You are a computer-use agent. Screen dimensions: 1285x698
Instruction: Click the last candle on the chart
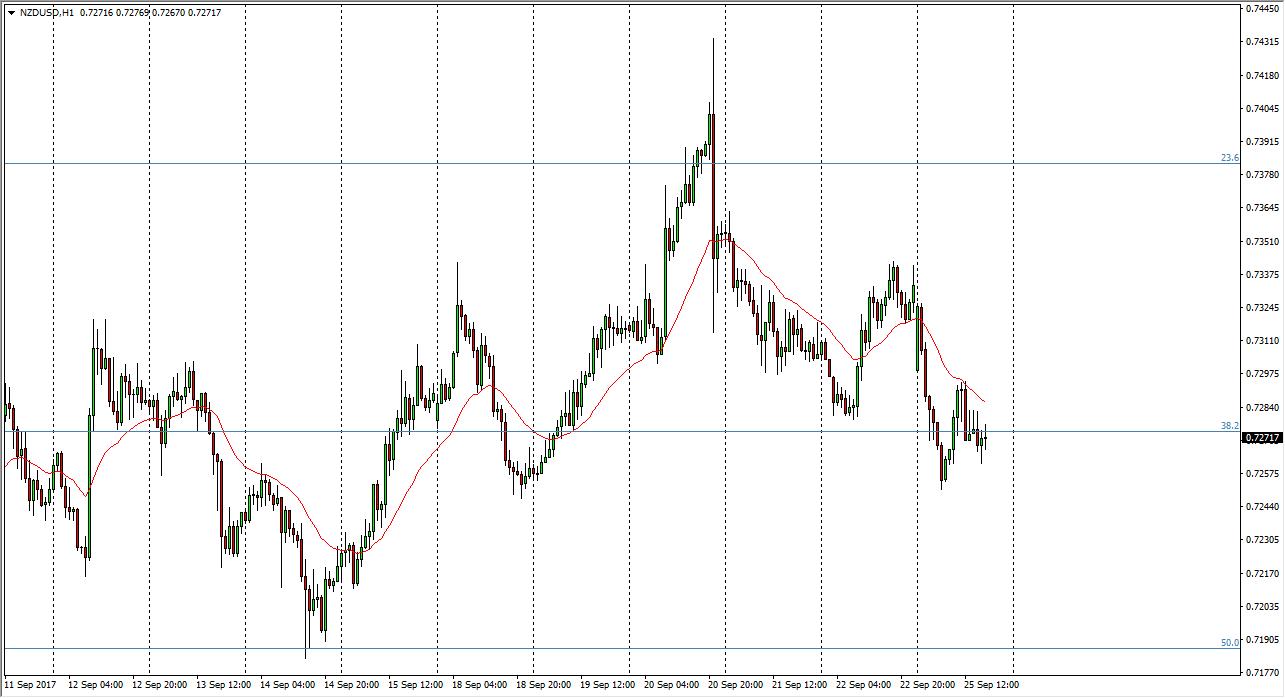[x=985, y=438]
